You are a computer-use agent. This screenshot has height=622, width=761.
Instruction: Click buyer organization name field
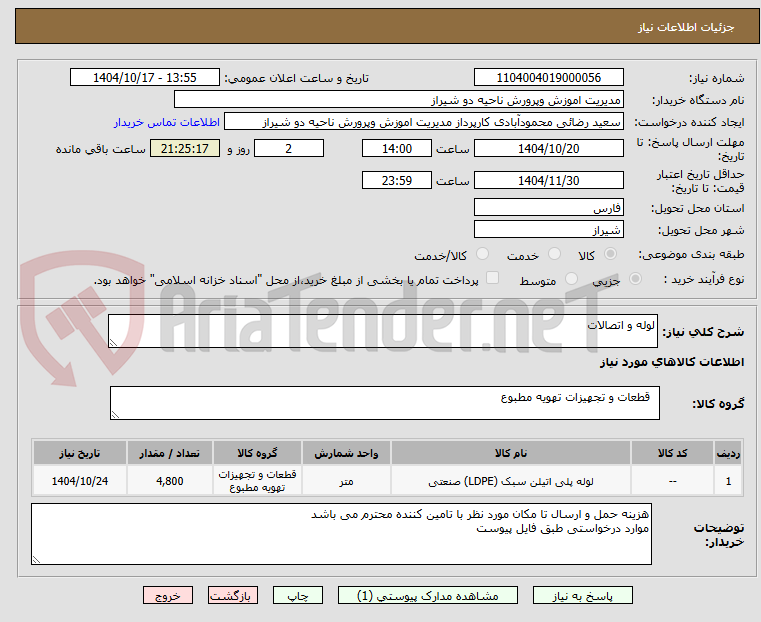click(398, 100)
